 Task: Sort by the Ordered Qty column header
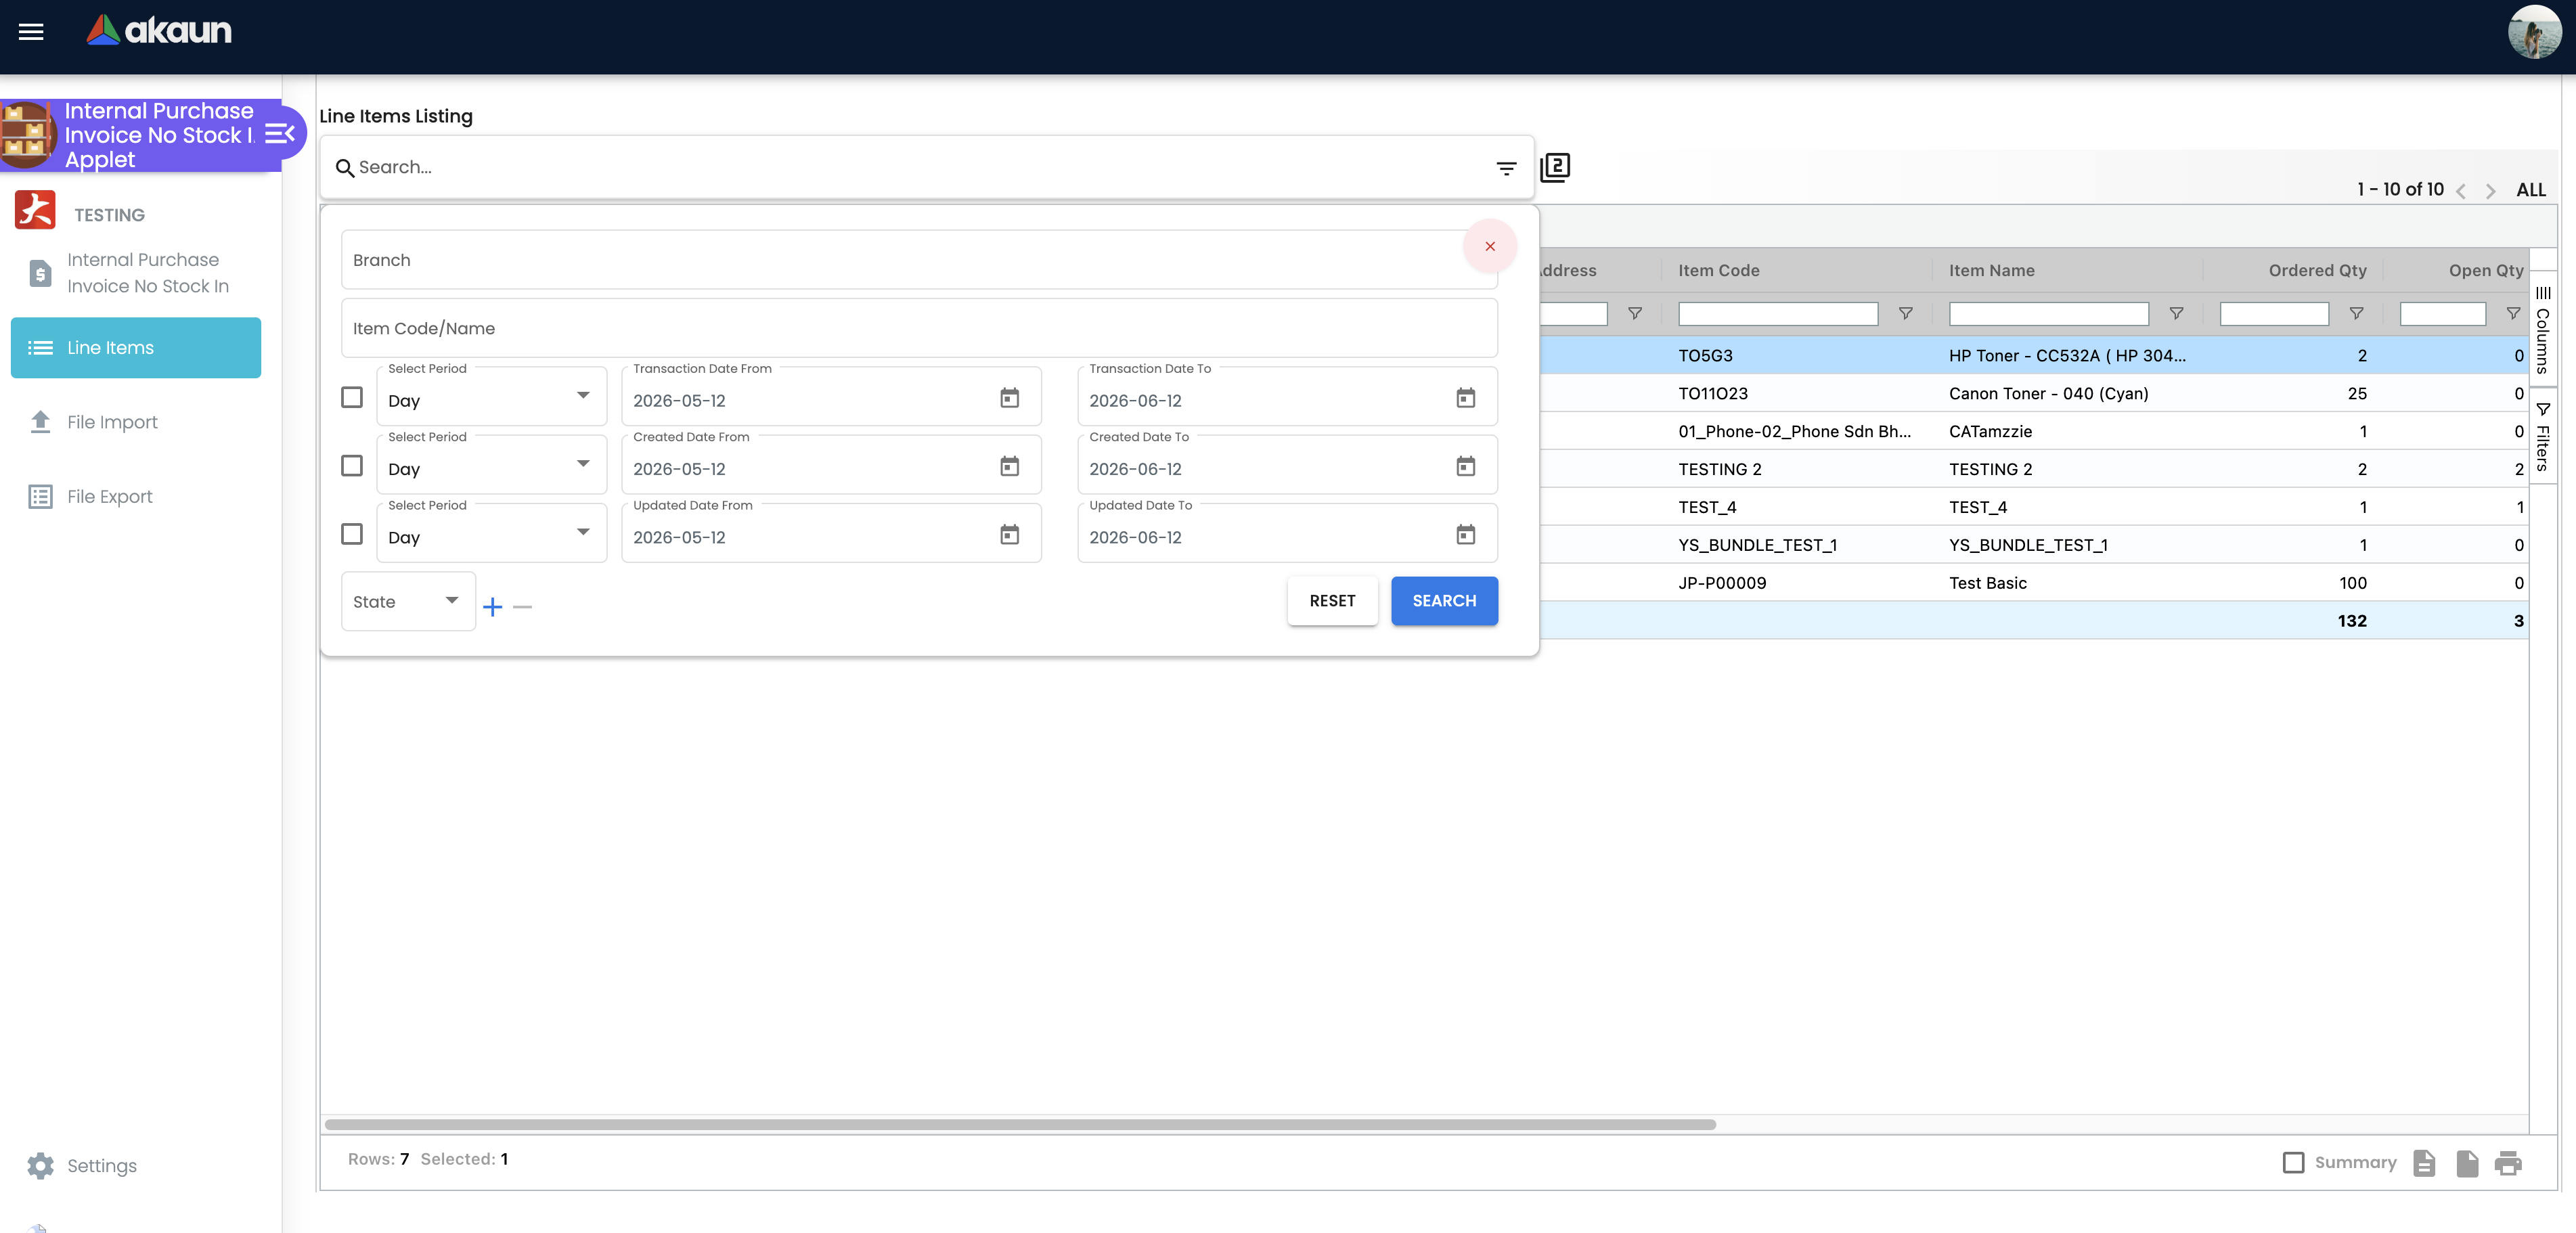coord(2317,270)
